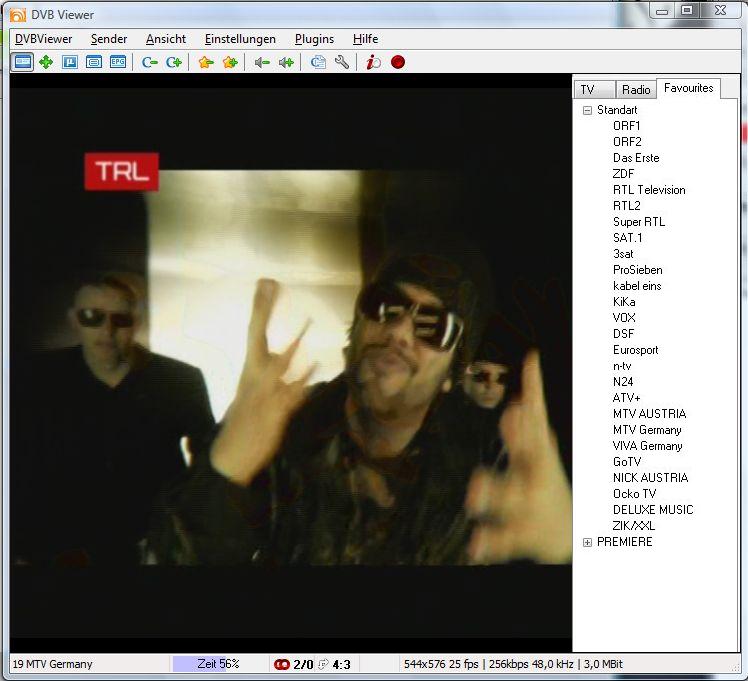Viewport: 748px width, 681px height.
Task: Select the Favourites tab
Action: [688, 88]
